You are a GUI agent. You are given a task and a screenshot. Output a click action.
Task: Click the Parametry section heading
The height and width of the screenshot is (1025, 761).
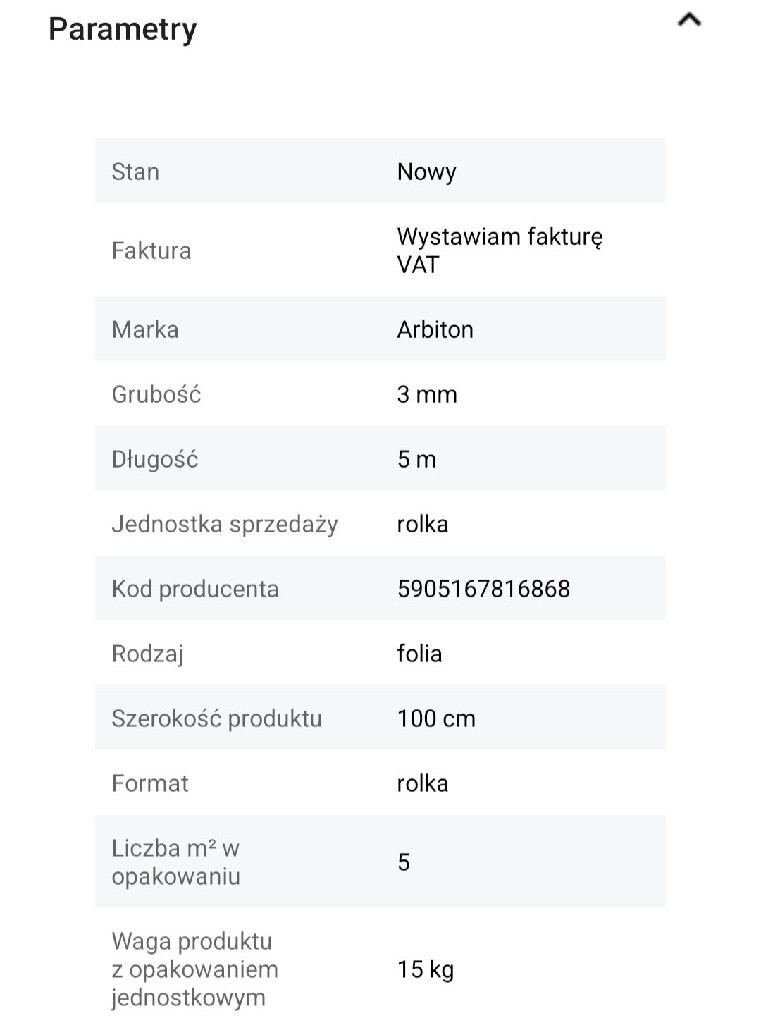pyautogui.click(x=123, y=30)
